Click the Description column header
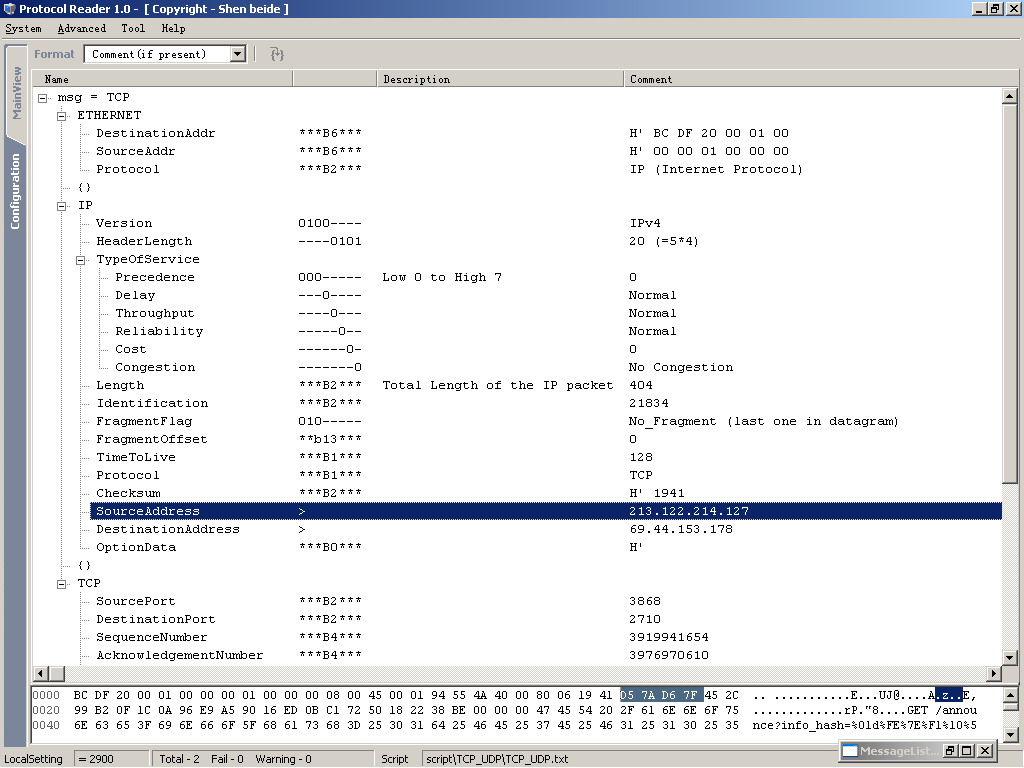1024x768 pixels. tap(500, 79)
